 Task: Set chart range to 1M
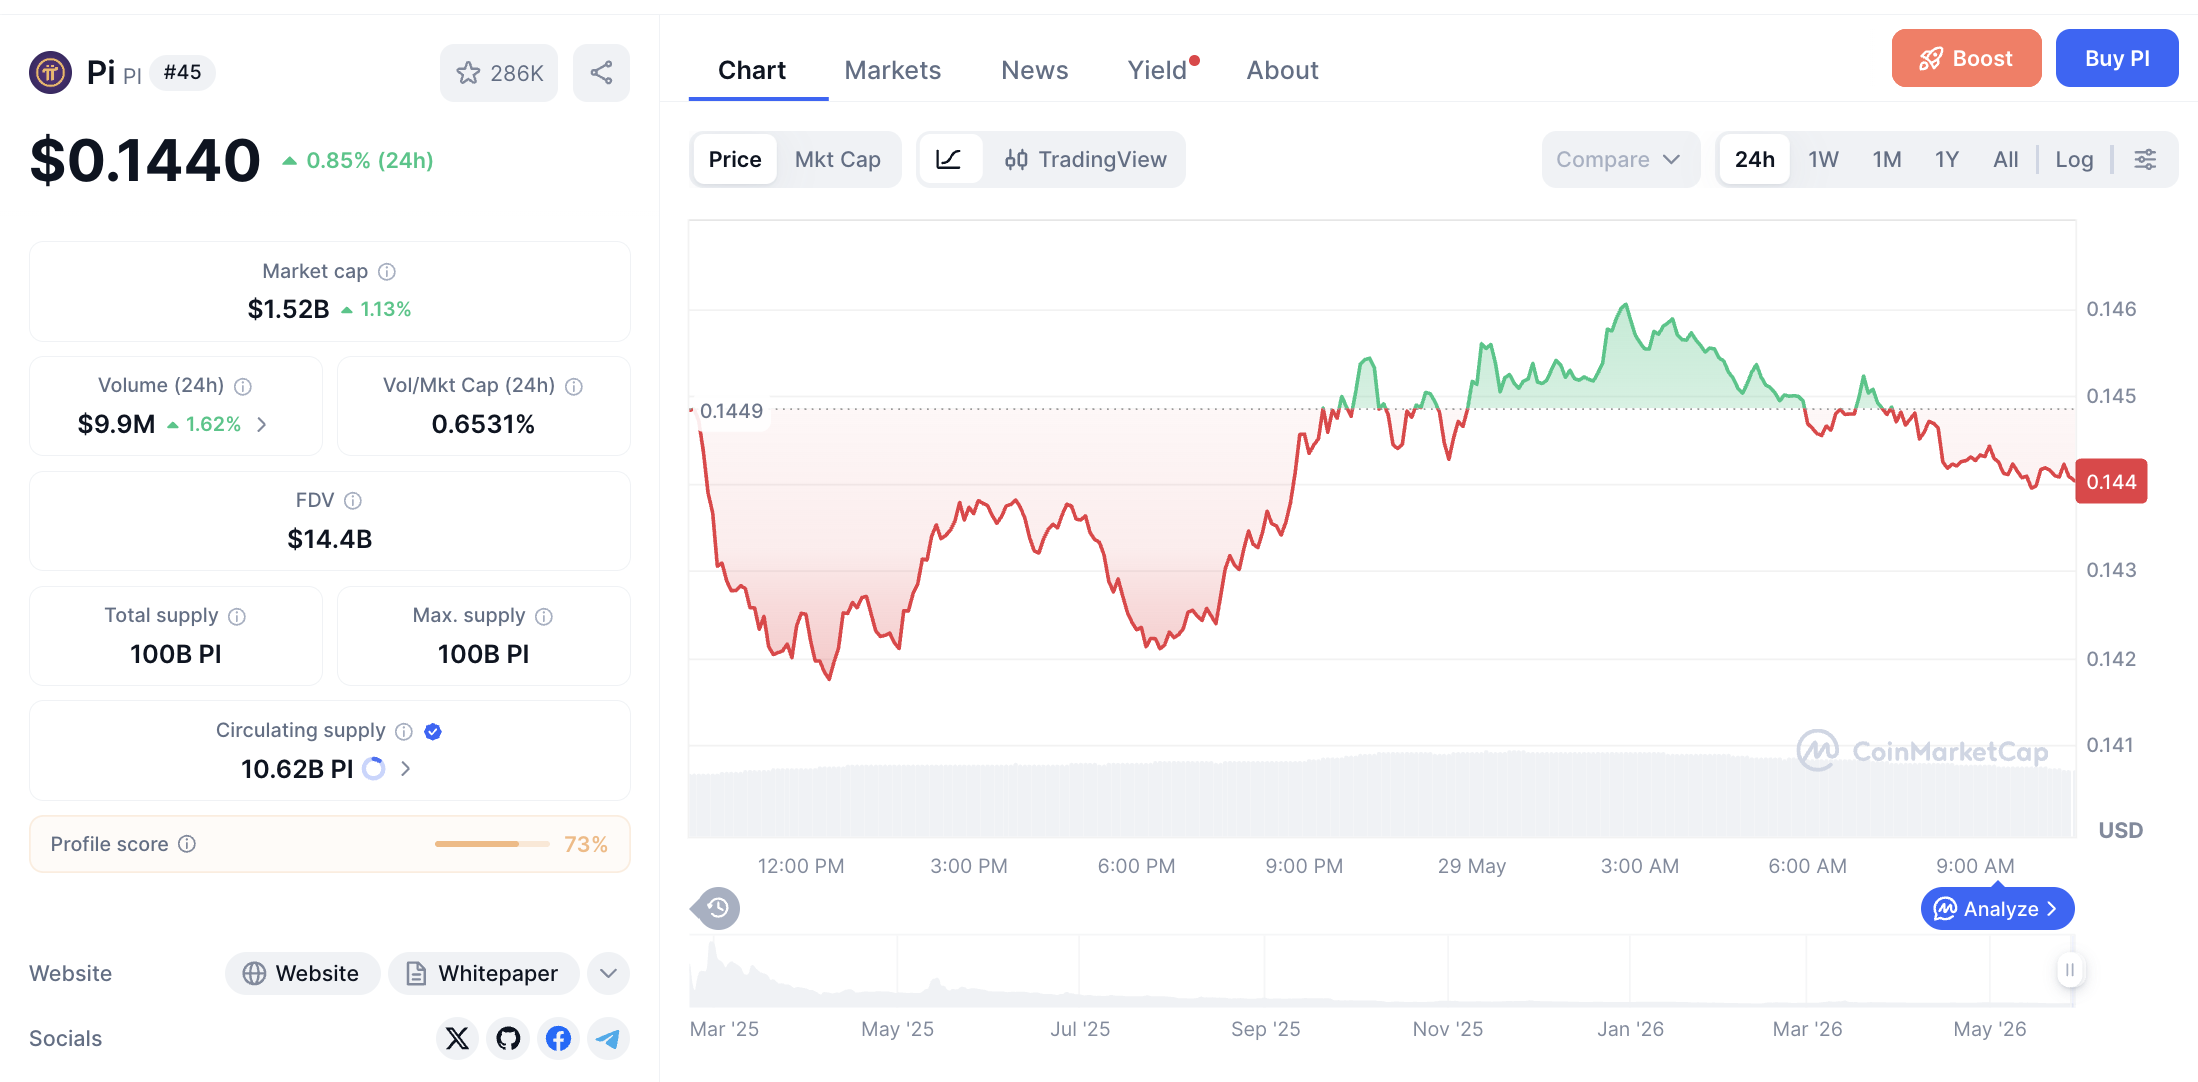coord(1887,160)
